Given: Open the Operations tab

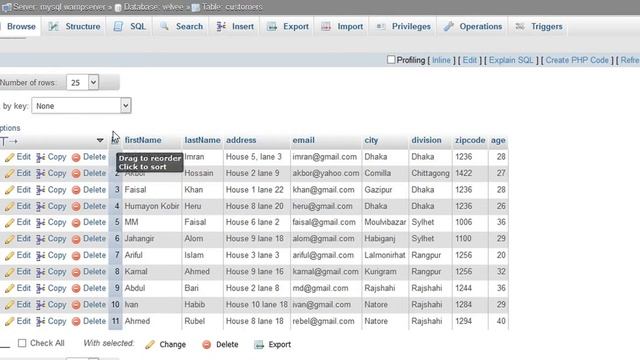Looking at the screenshot, I should (473, 27).
